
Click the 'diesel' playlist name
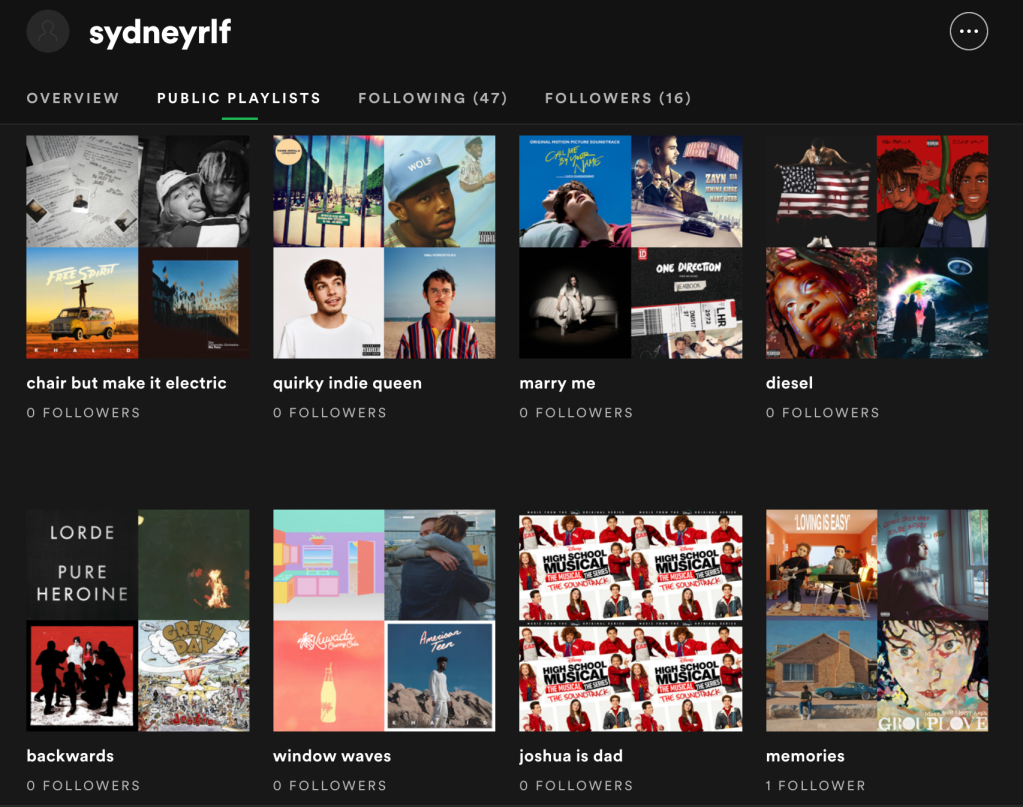coord(789,383)
